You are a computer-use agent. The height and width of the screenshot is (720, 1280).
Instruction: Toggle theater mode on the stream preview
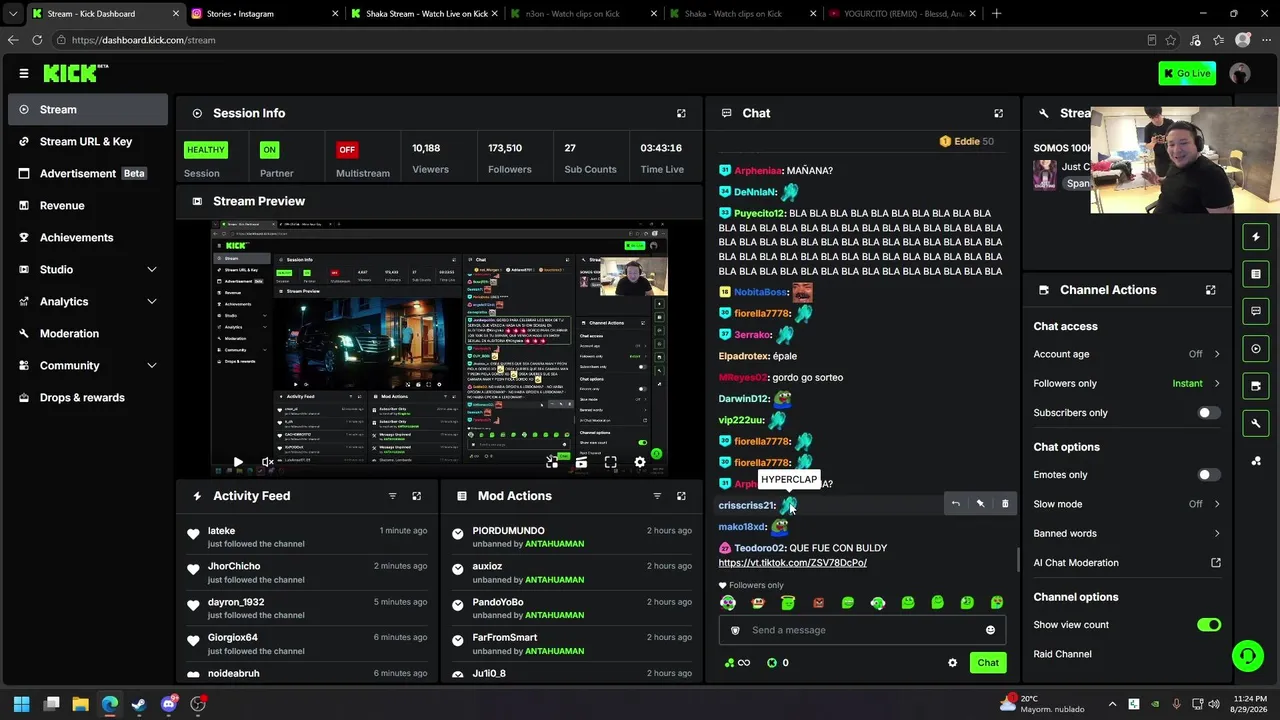581,462
